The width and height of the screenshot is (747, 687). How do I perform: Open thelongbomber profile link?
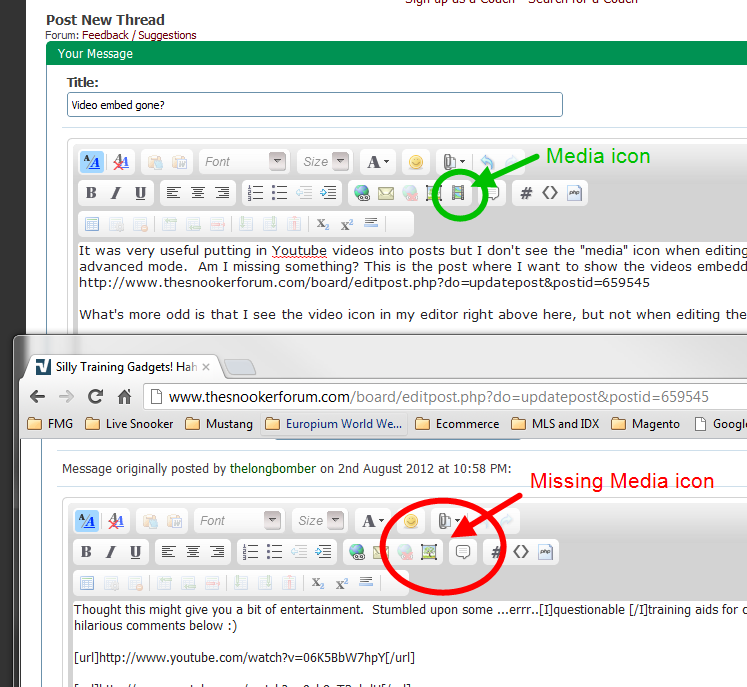click(x=273, y=469)
